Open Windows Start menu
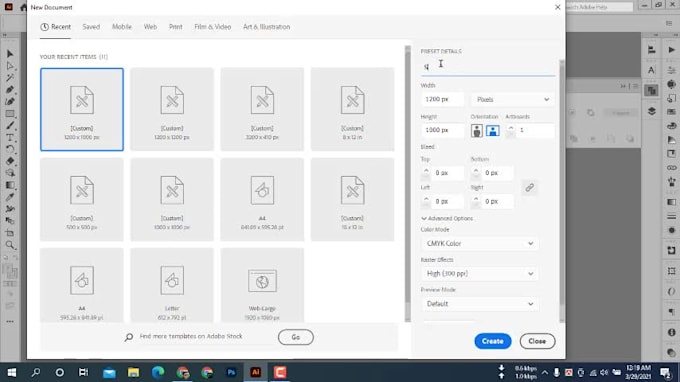 (x=12, y=372)
